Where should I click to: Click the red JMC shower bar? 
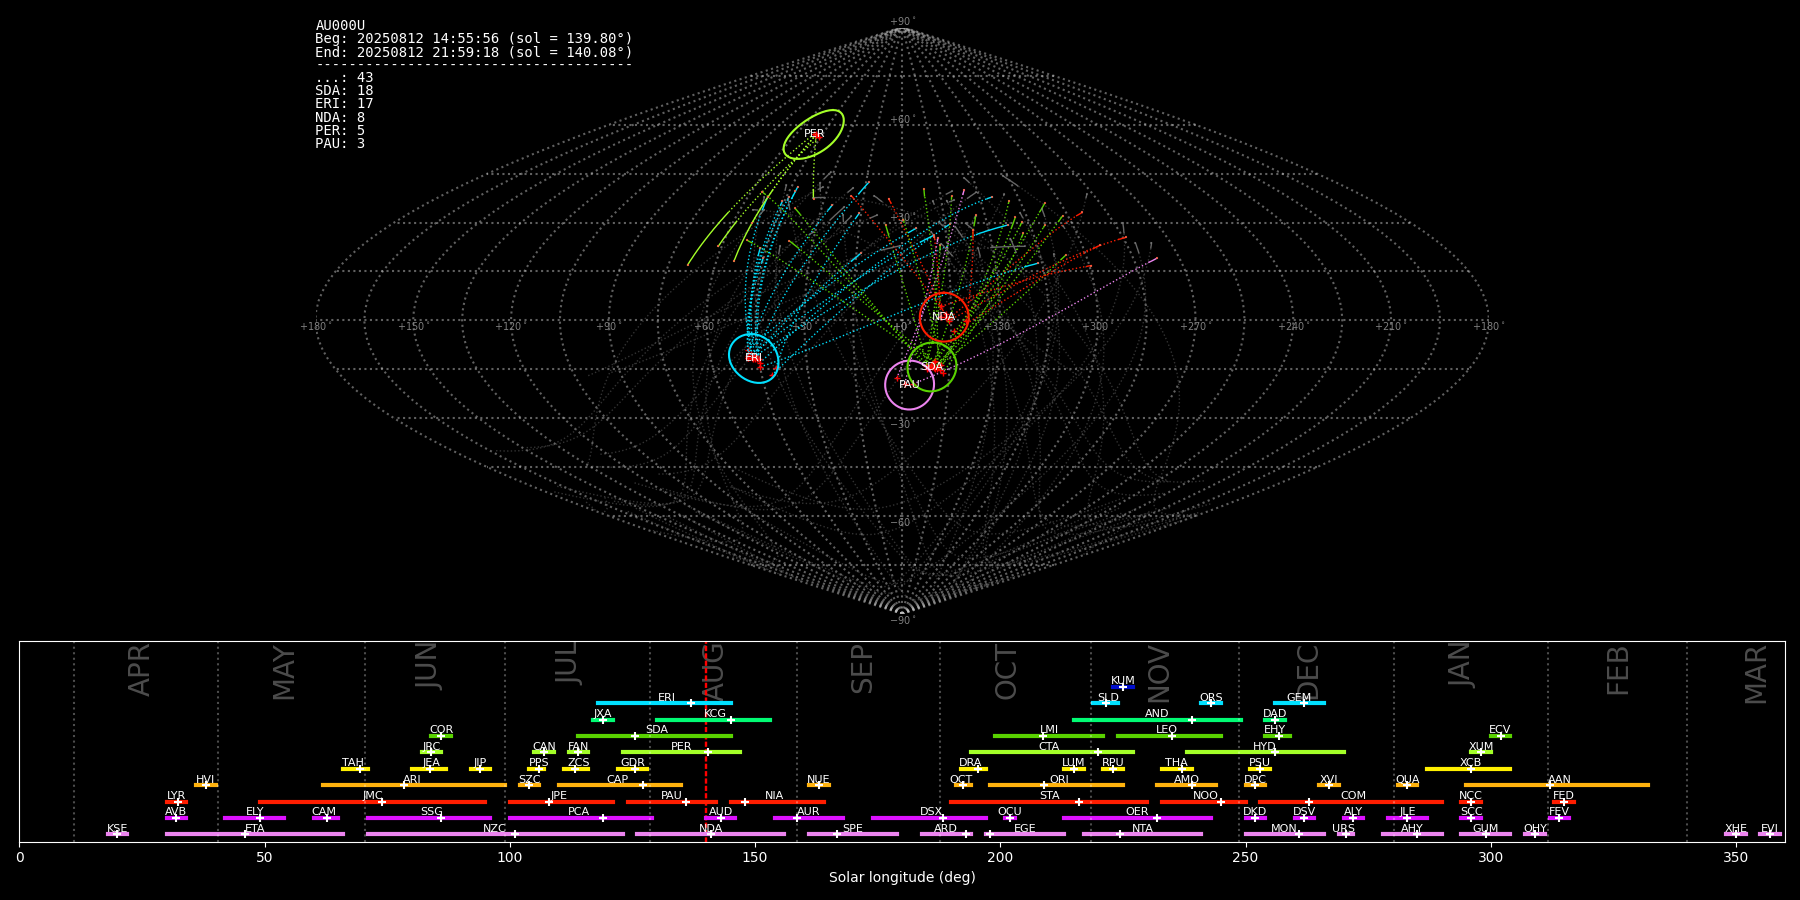(373, 802)
